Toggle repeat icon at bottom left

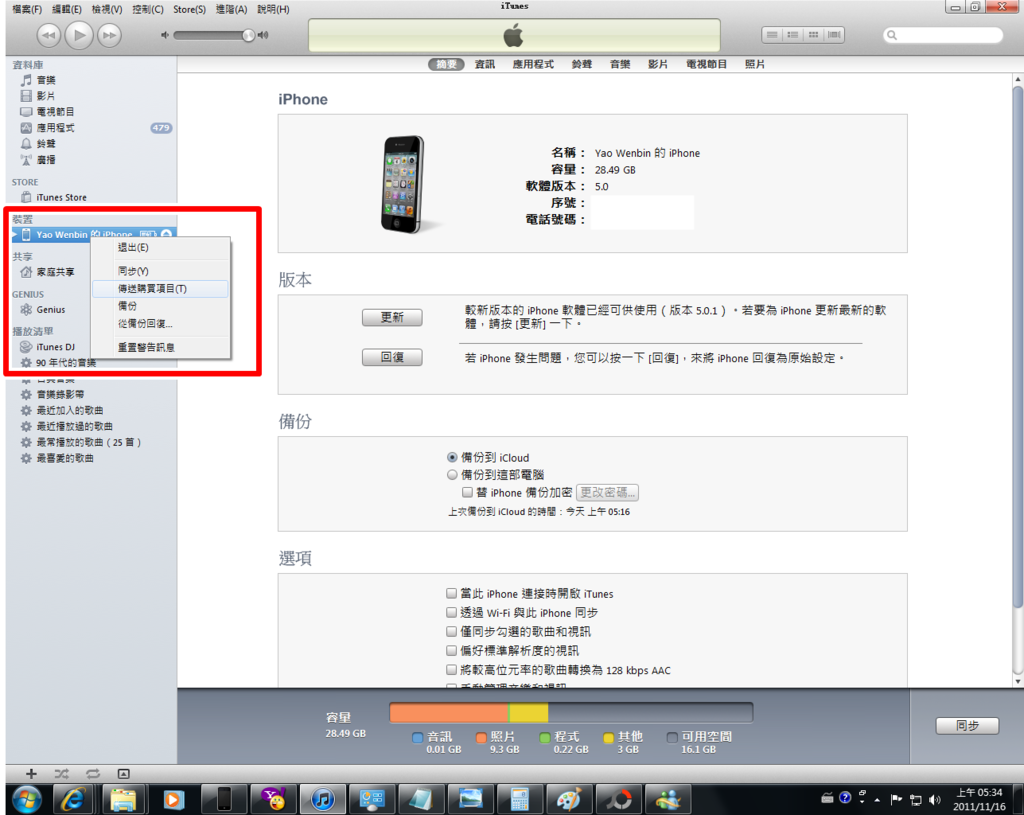(93, 774)
